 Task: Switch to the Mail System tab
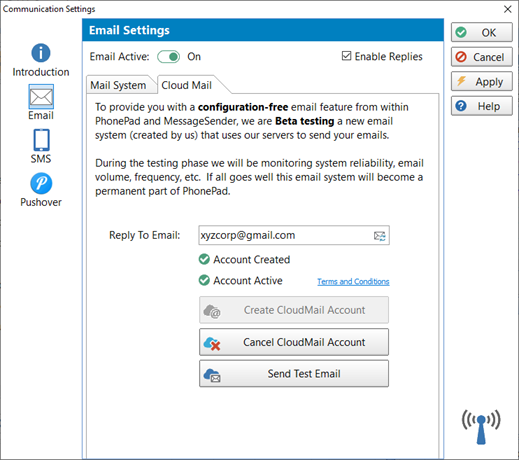pos(118,85)
